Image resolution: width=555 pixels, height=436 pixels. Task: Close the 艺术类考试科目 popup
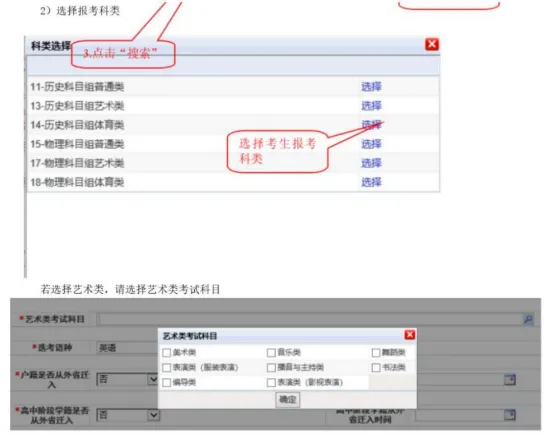click(410, 334)
